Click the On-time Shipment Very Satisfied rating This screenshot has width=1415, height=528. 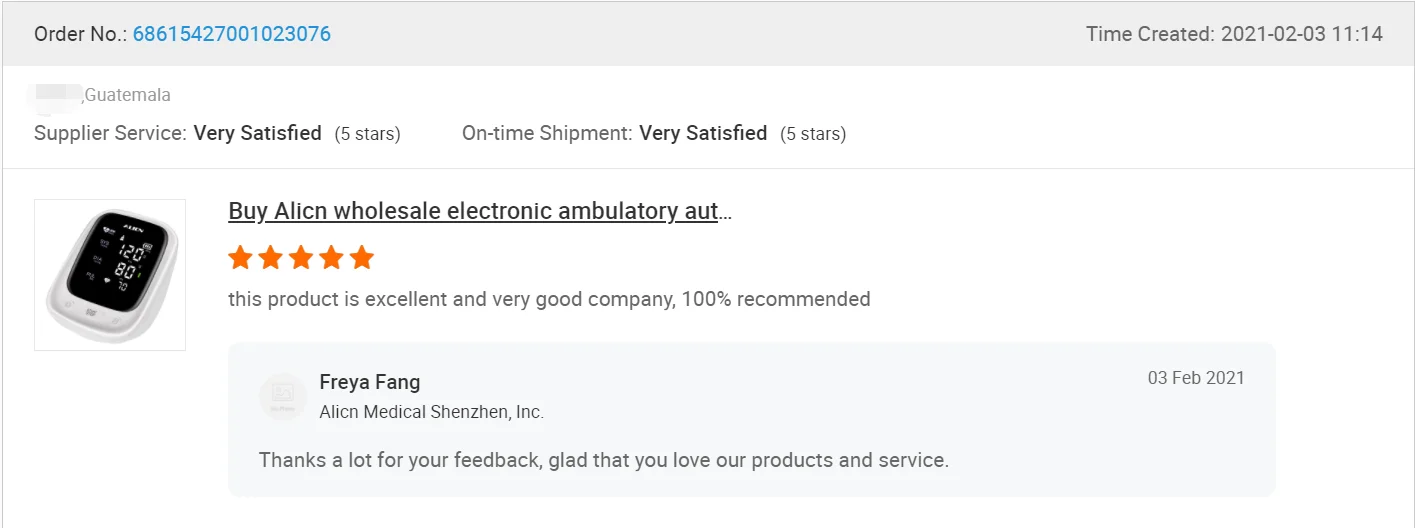(x=703, y=133)
